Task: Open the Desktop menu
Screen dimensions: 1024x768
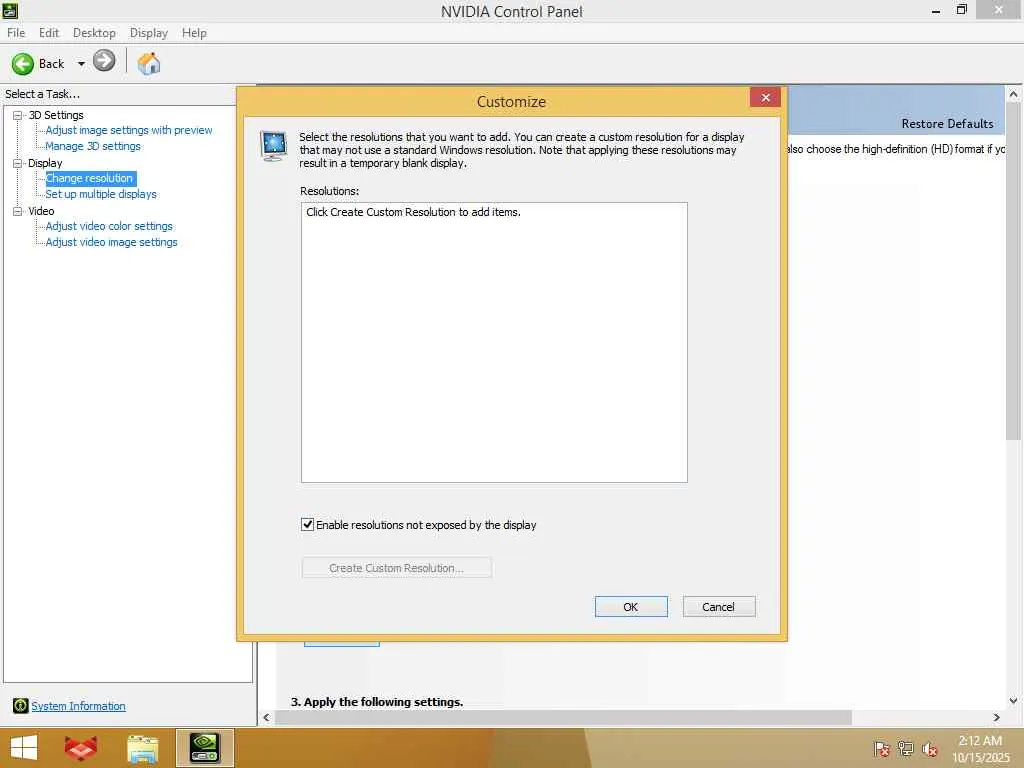Action: coord(94,33)
